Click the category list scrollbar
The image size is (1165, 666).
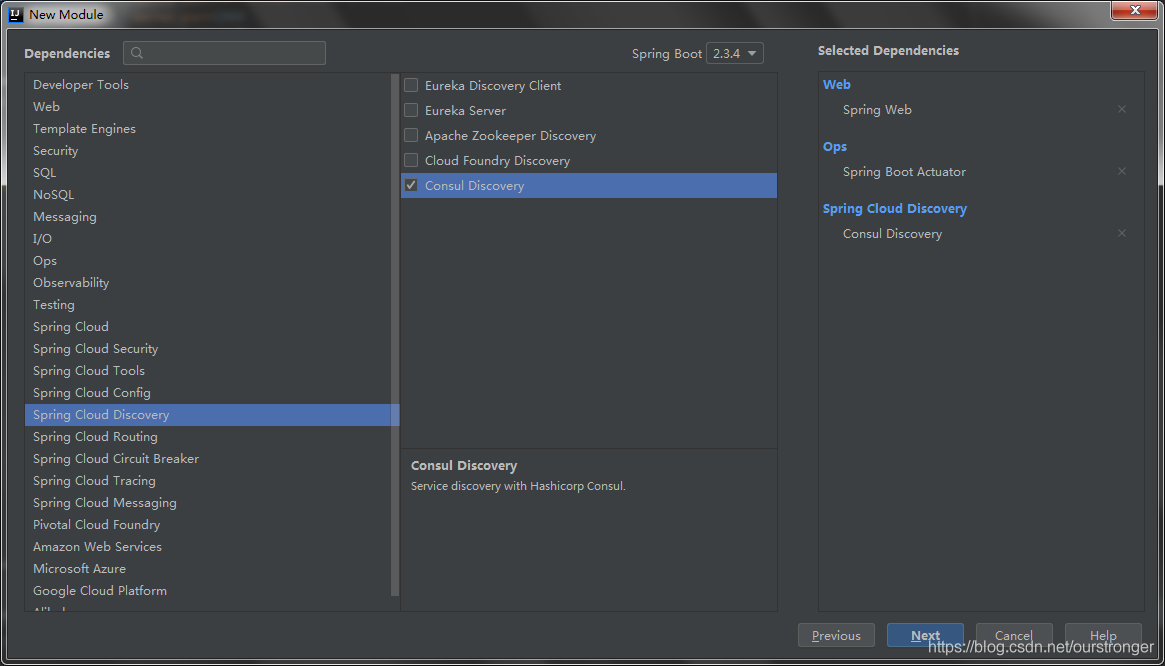tap(395, 334)
